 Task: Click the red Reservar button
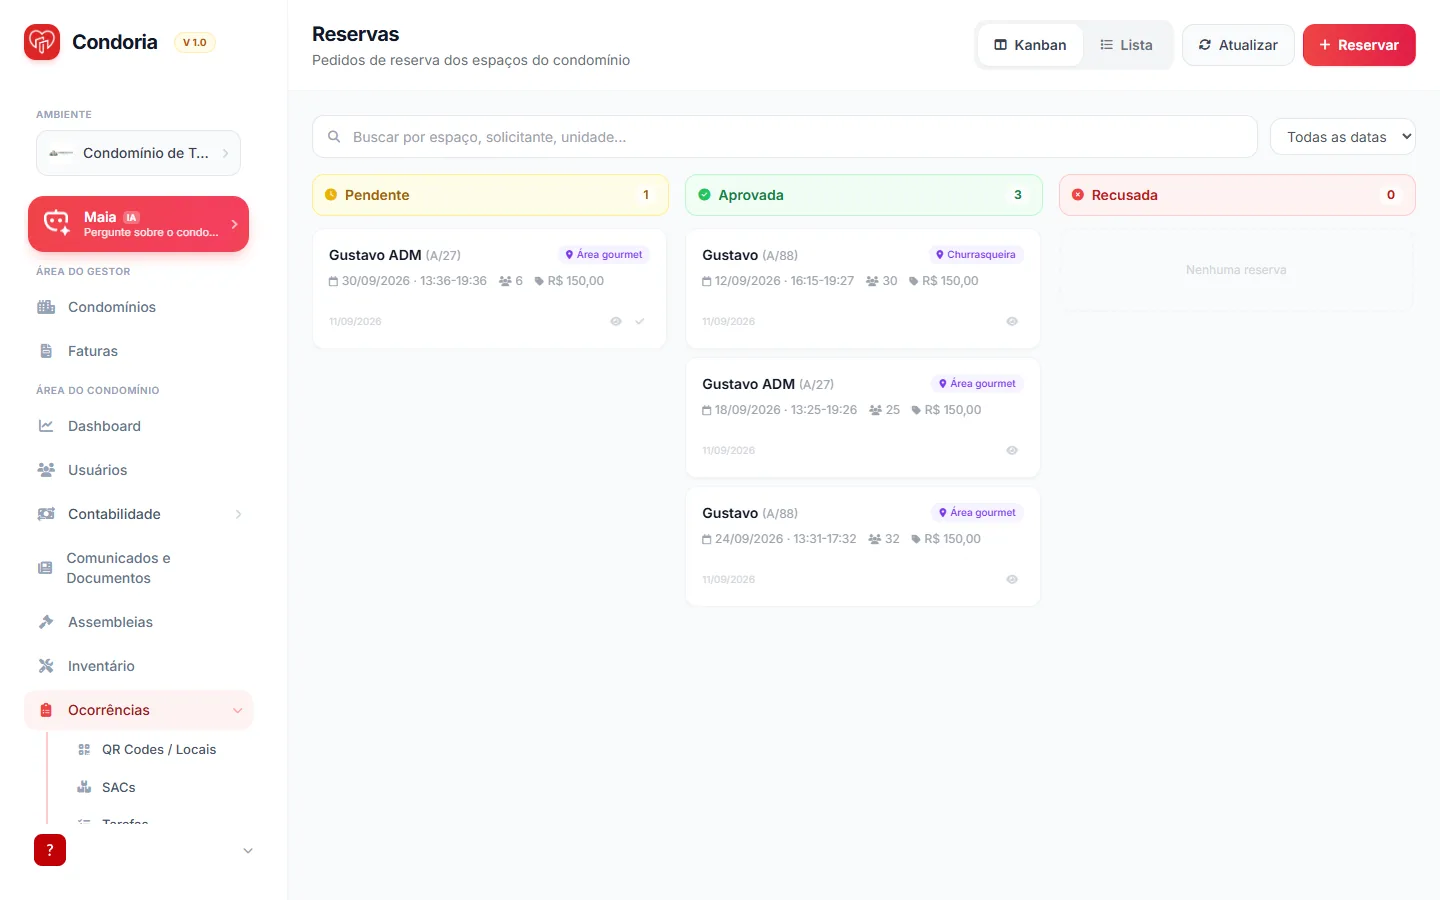coord(1359,45)
